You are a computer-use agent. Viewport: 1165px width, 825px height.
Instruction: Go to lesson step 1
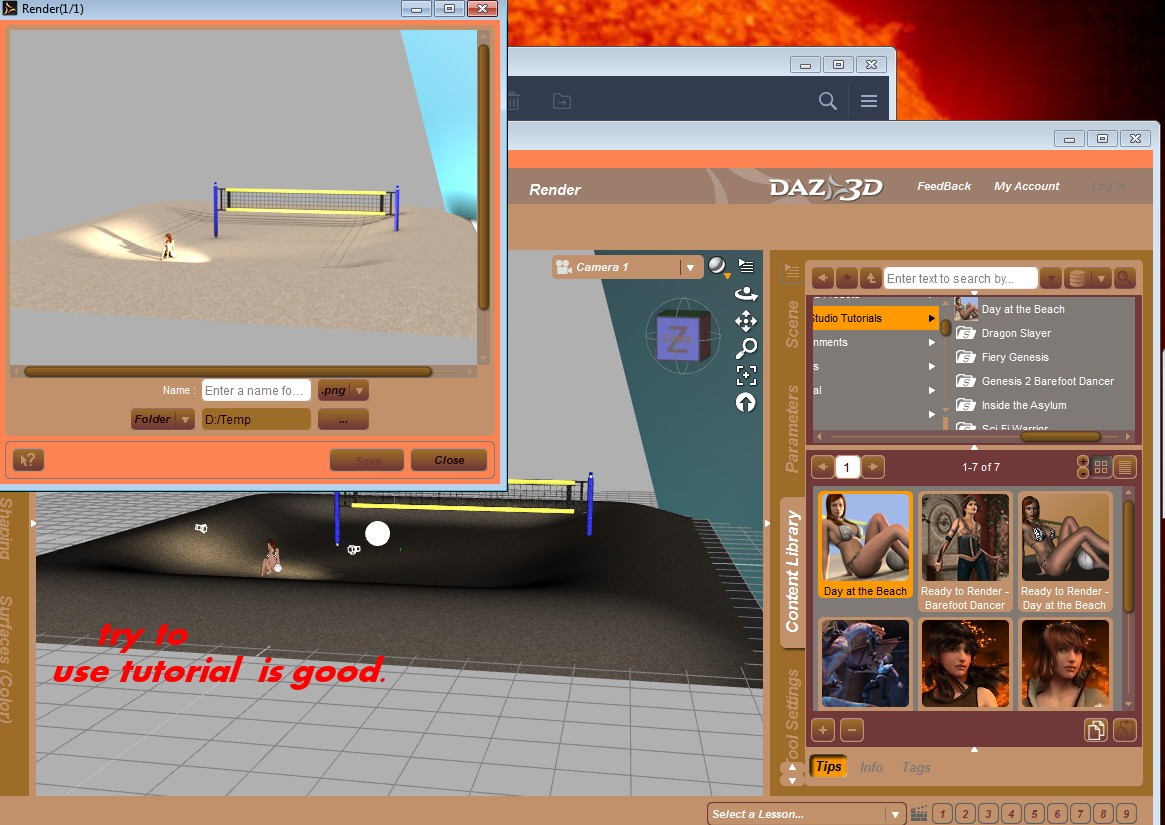(942, 814)
